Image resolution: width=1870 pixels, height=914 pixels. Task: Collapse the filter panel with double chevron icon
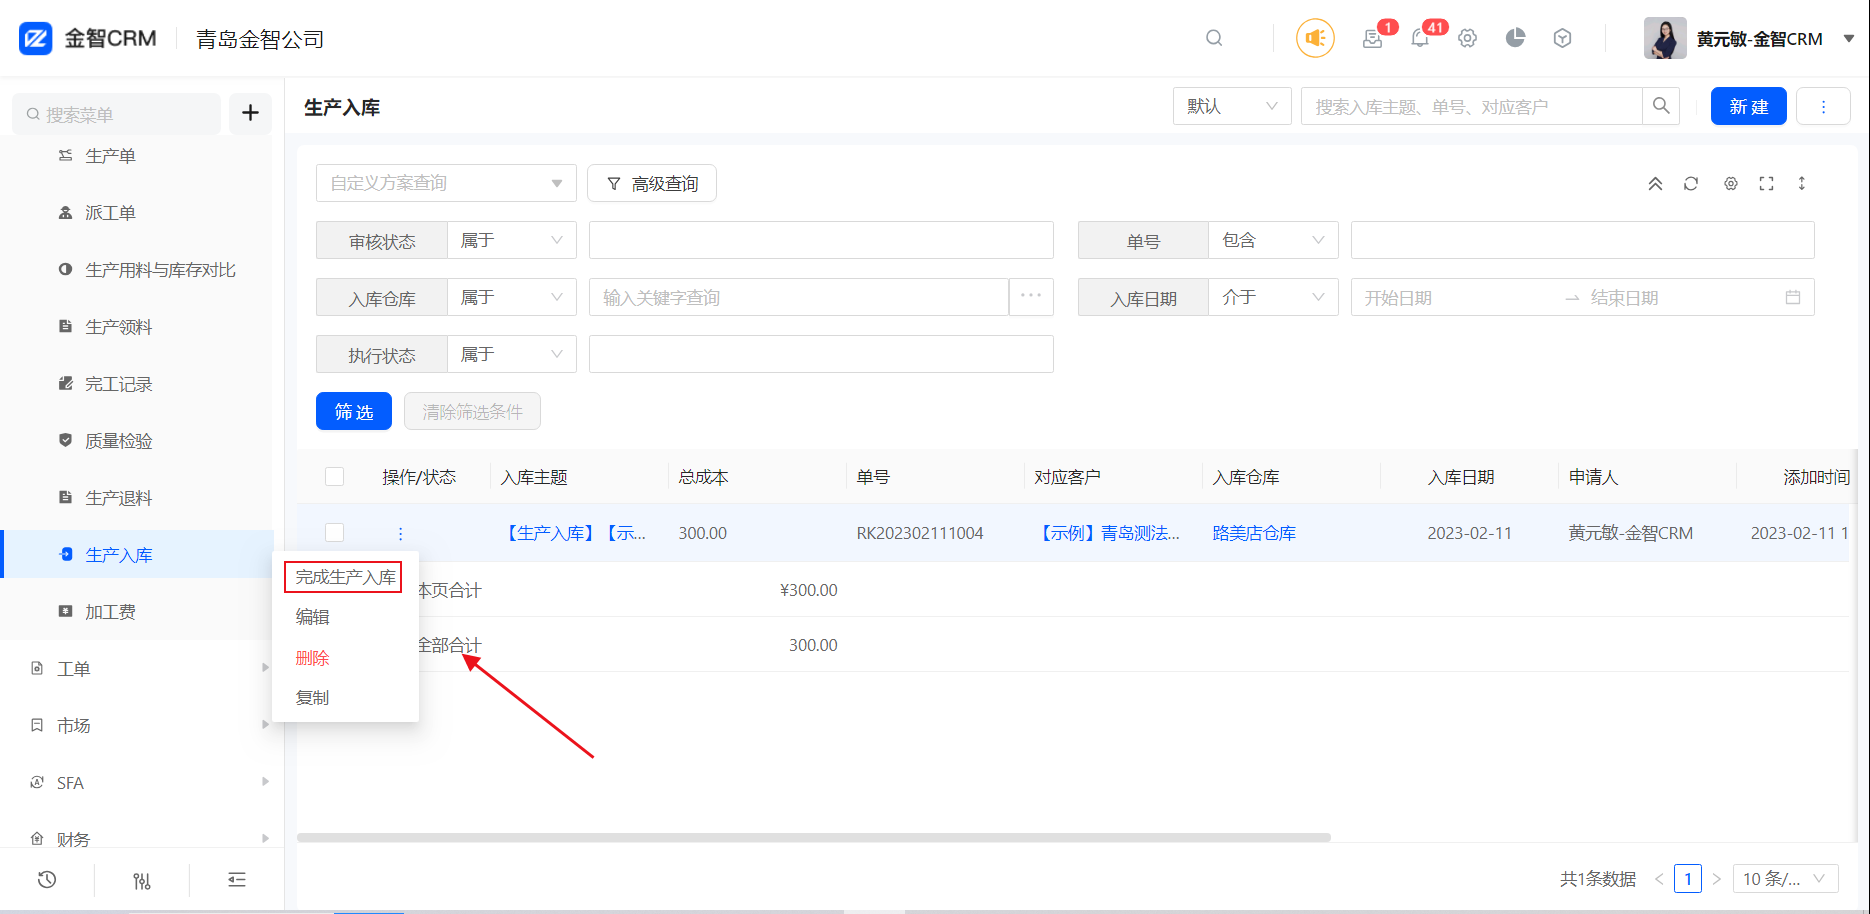[1655, 183]
